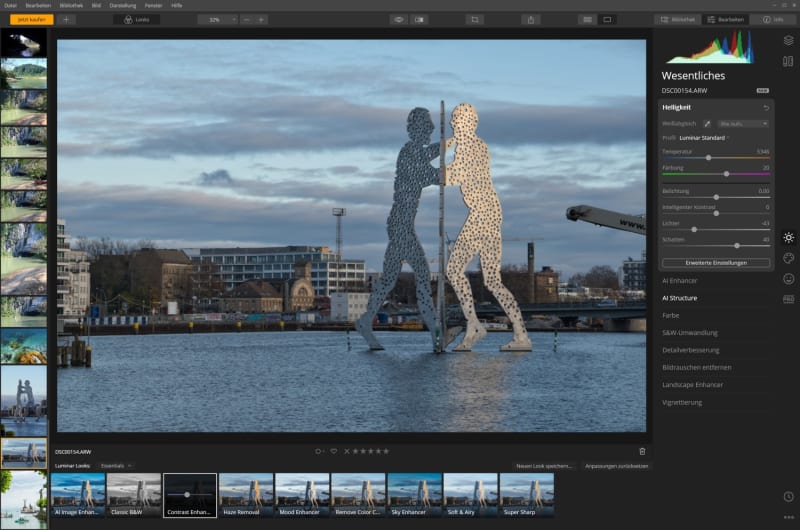The height and width of the screenshot is (530, 800).
Task: Open the Fenster menu
Action: 153,5
